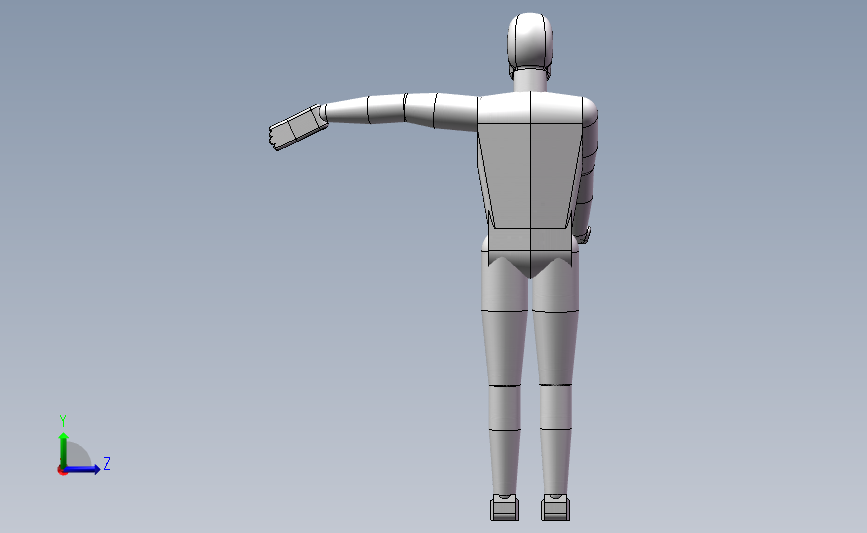Click the blue Z axis arrow of the triad
The height and width of the screenshot is (533, 867).
pyautogui.click(x=82, y=469)
